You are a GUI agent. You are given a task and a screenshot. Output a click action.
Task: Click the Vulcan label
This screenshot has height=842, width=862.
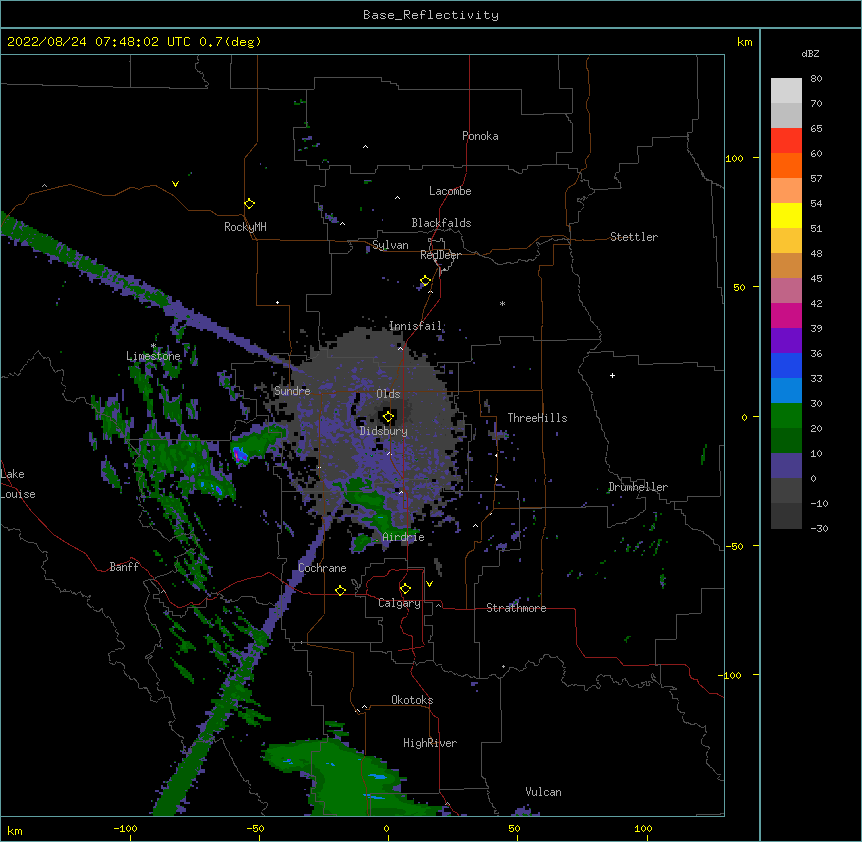point(543,792)
